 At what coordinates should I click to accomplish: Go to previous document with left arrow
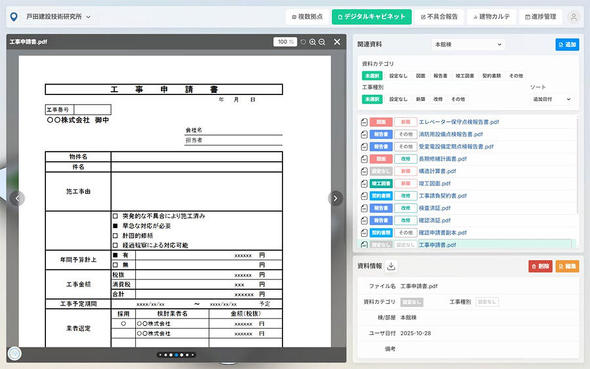17,198
